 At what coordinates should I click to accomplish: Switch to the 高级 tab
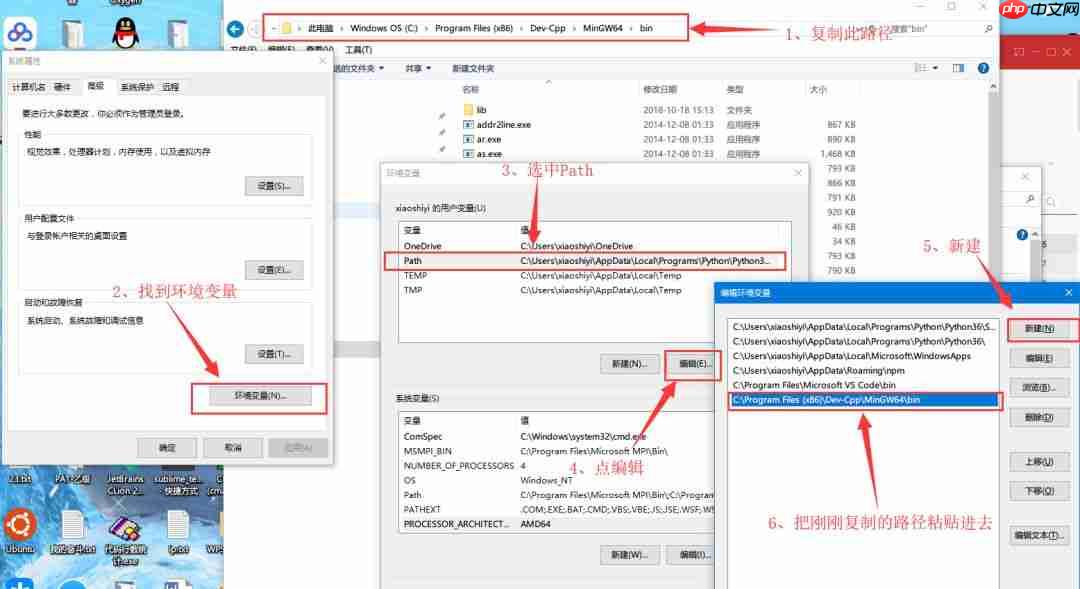tap(96, 86)
